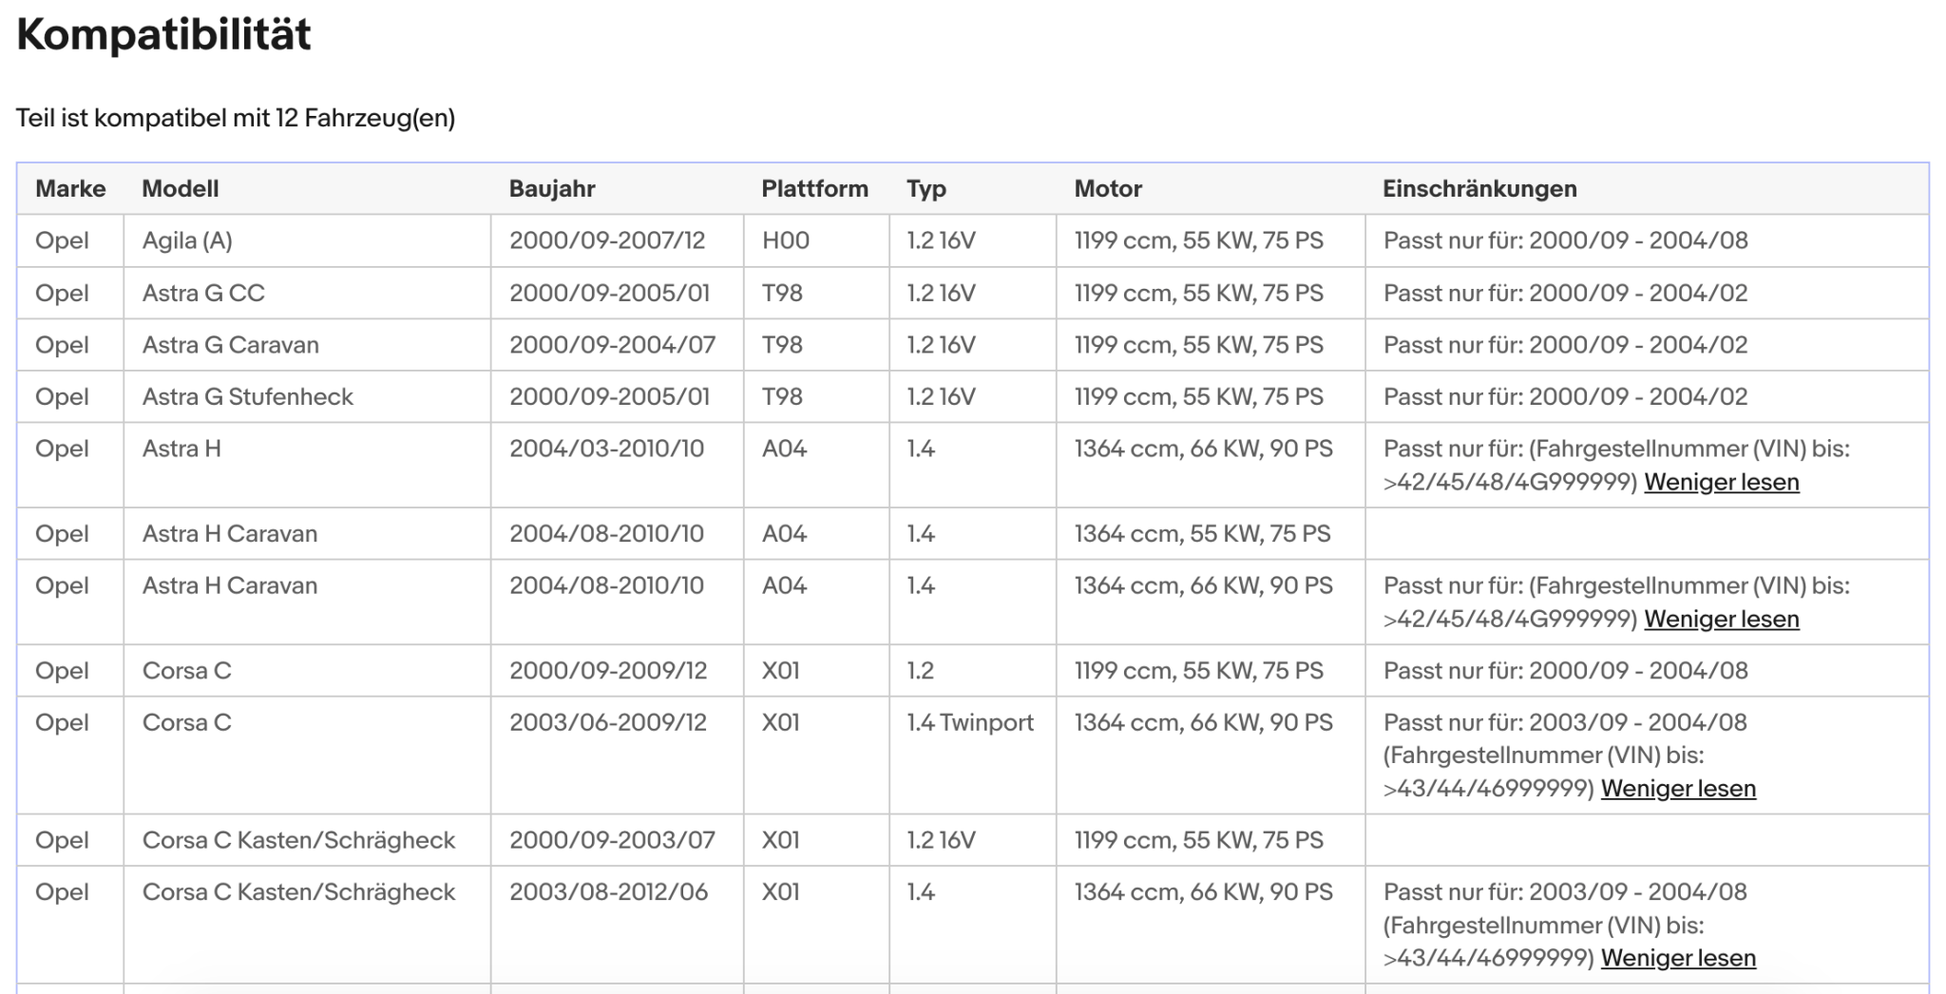Collapse 'Weniger lesen' in the Astra H row
The height and width of the screenshot is (994, 1946).
coord(1720,482)
